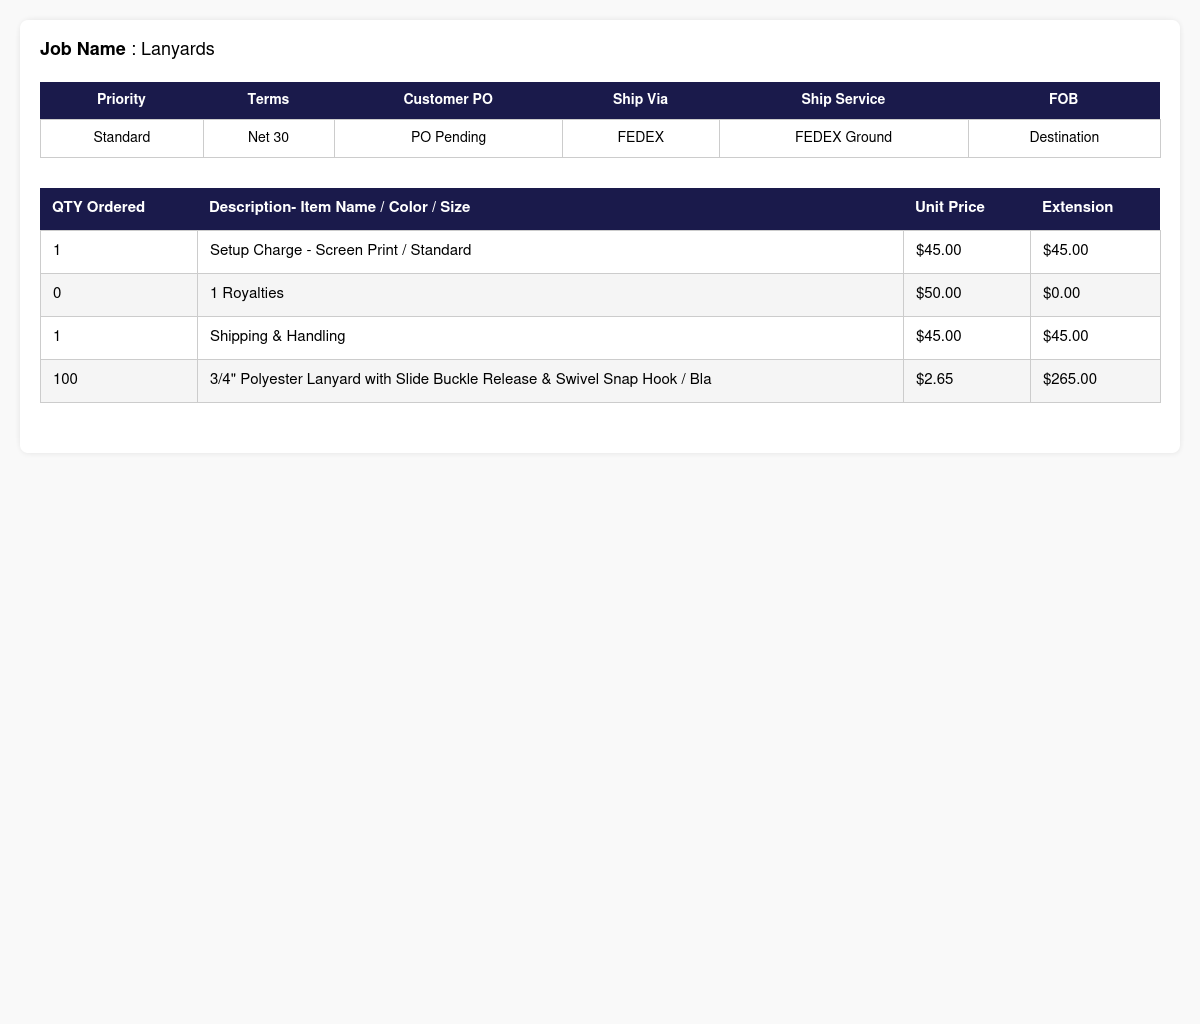Select the Standard priority cell
Image resolution: width=1200 pixels, height=1024 pixels.
pos(122,138)
